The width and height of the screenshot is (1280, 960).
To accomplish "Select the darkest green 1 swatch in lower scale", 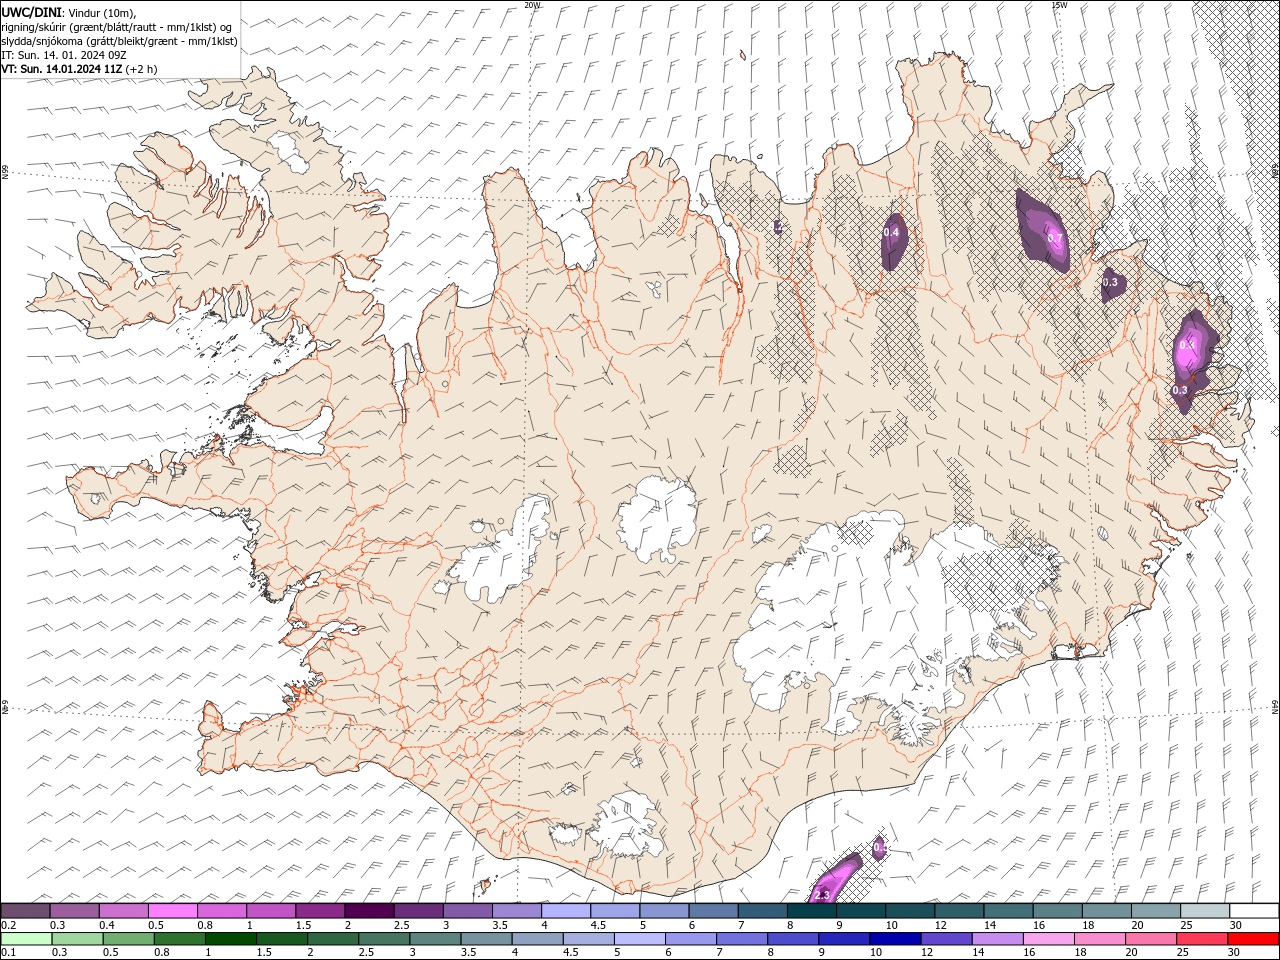I will pos(231,939).
